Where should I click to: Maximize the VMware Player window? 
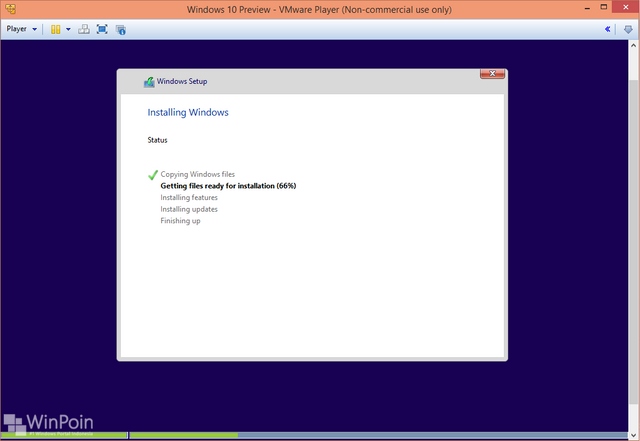pyautogui.click(x=604, y=7)
